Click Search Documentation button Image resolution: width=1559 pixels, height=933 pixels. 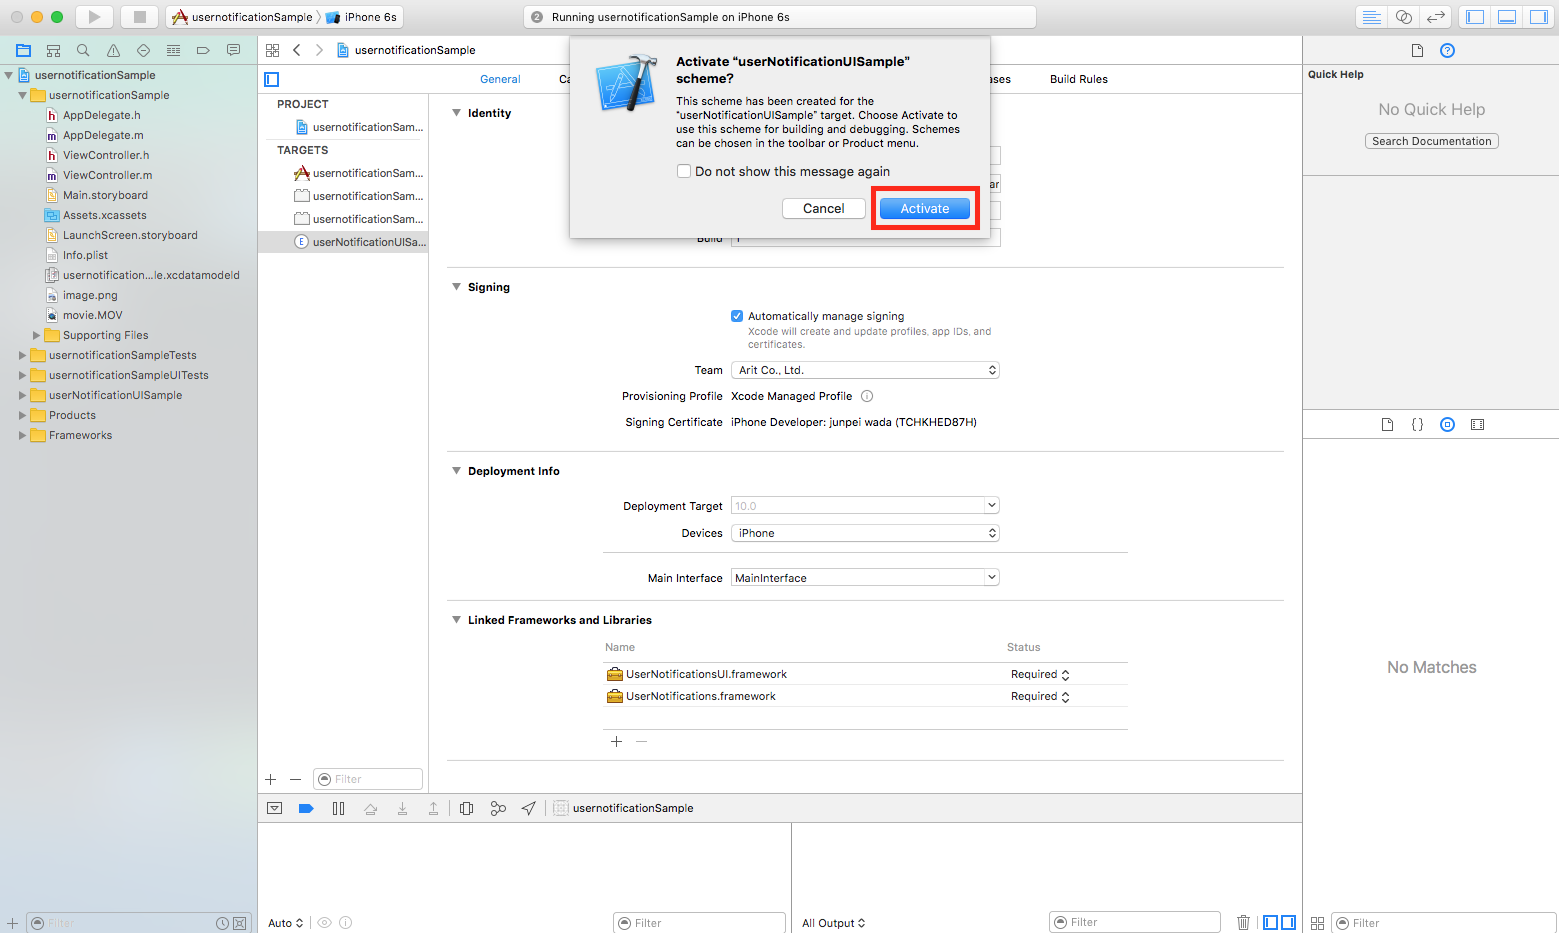1431,141
